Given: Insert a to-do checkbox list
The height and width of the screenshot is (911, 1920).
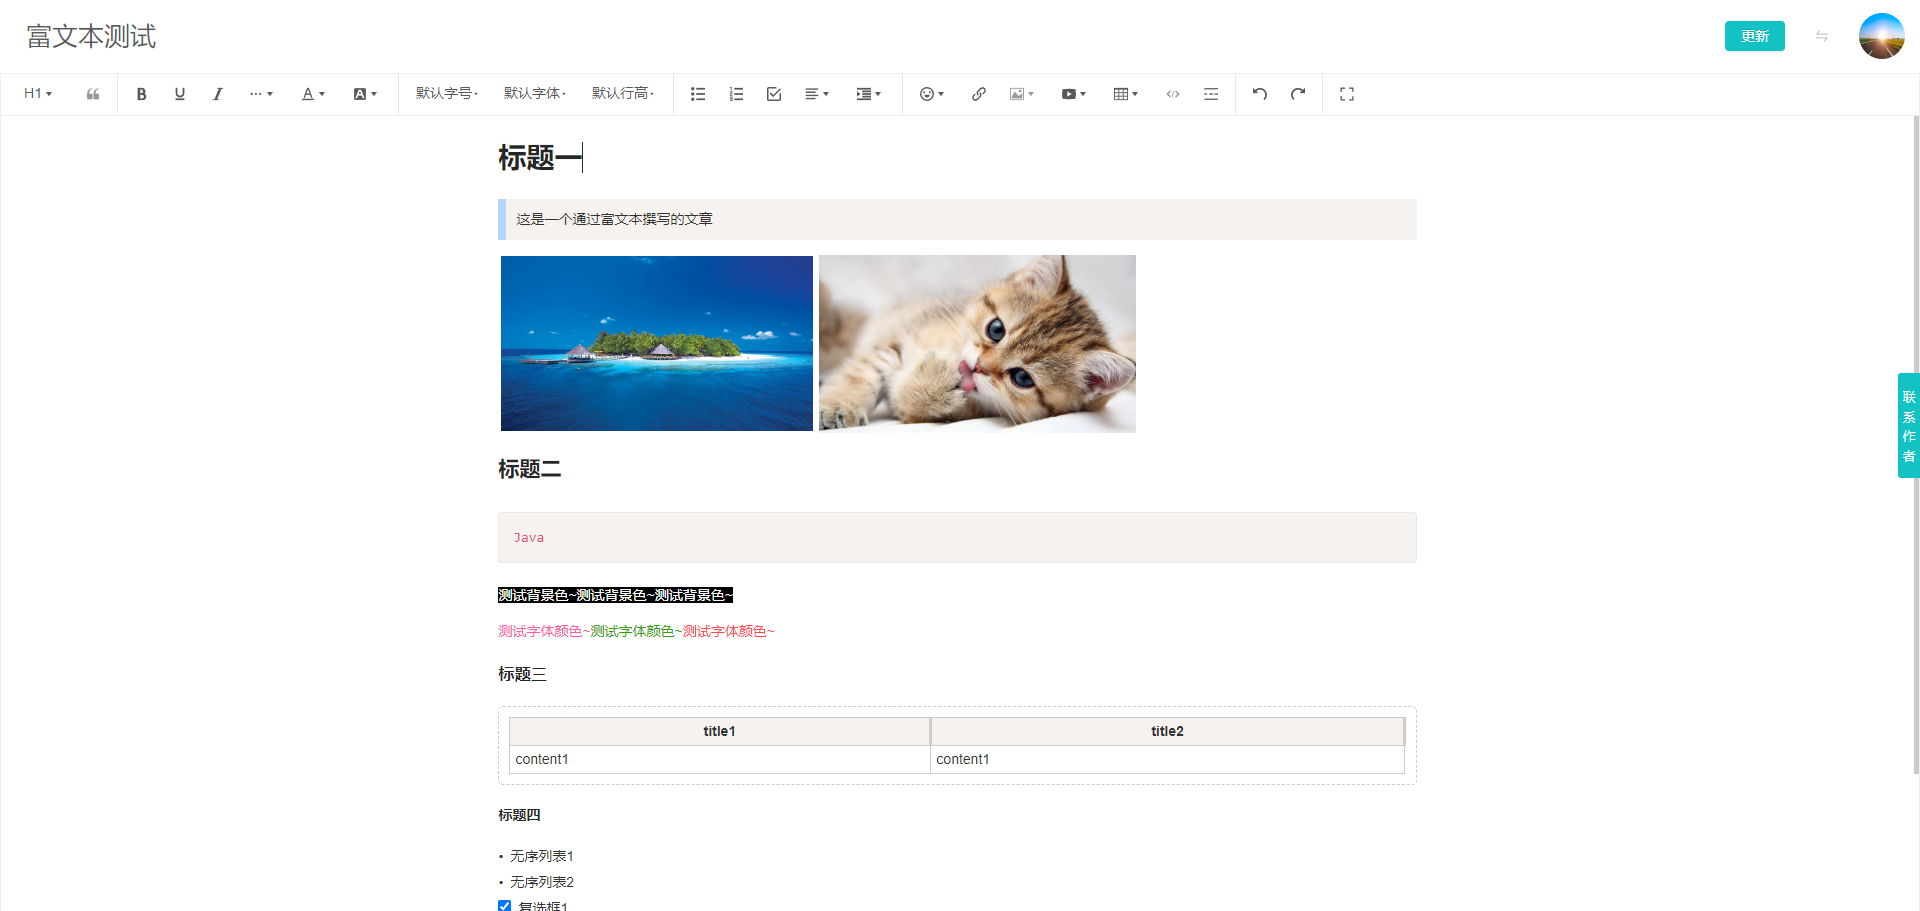Looking at the screenshot, I should click(774, 94).
